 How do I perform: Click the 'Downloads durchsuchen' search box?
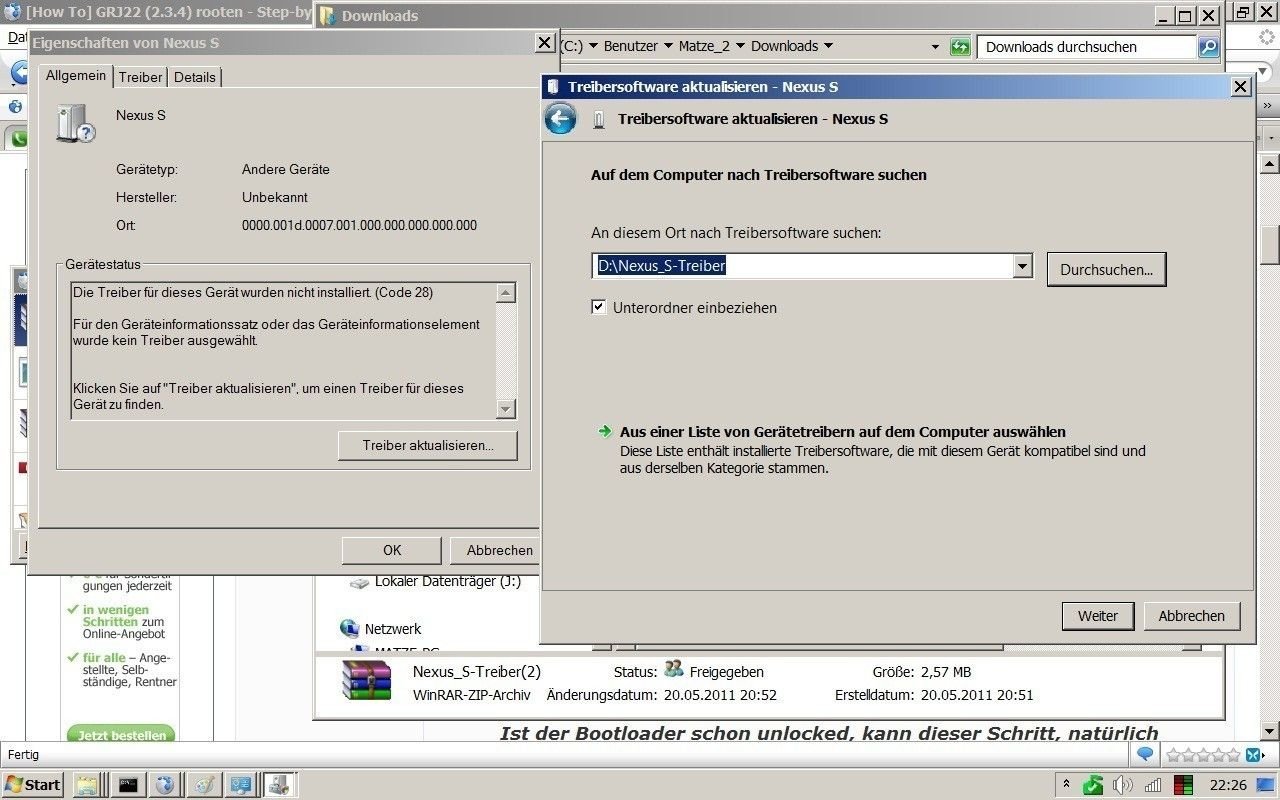point(1086,47)
